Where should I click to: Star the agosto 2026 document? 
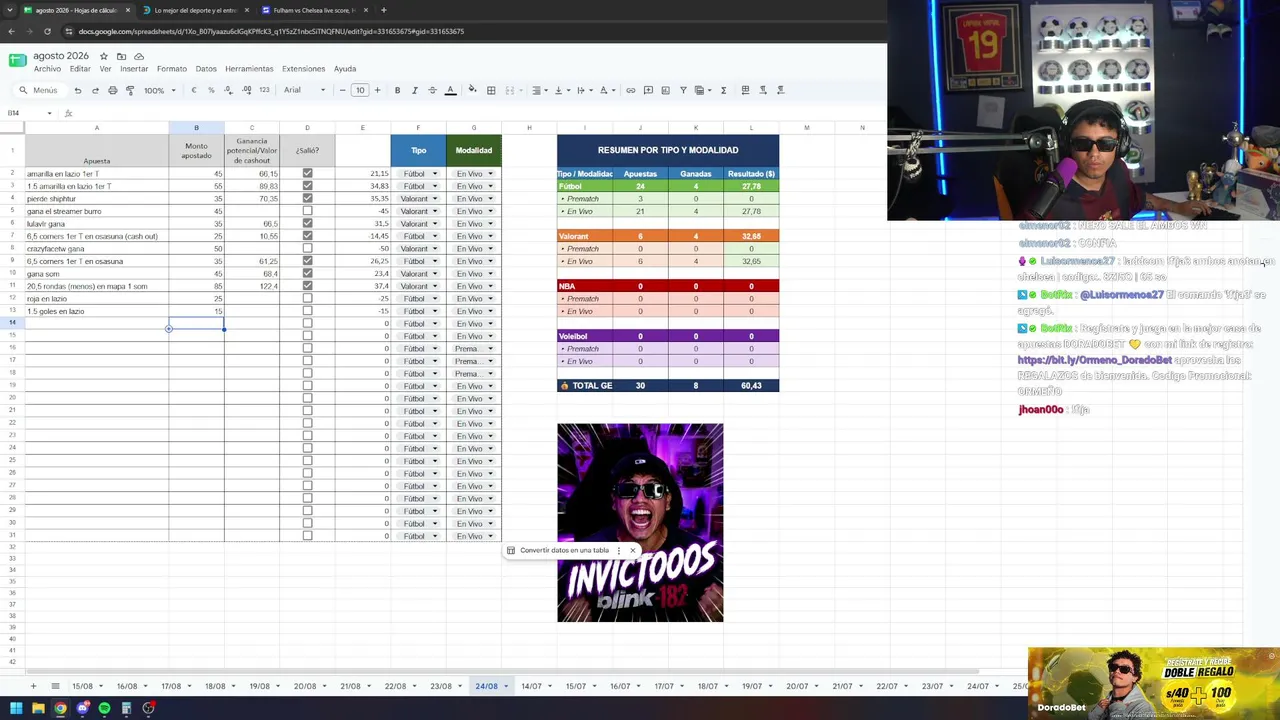pos(104,56)
